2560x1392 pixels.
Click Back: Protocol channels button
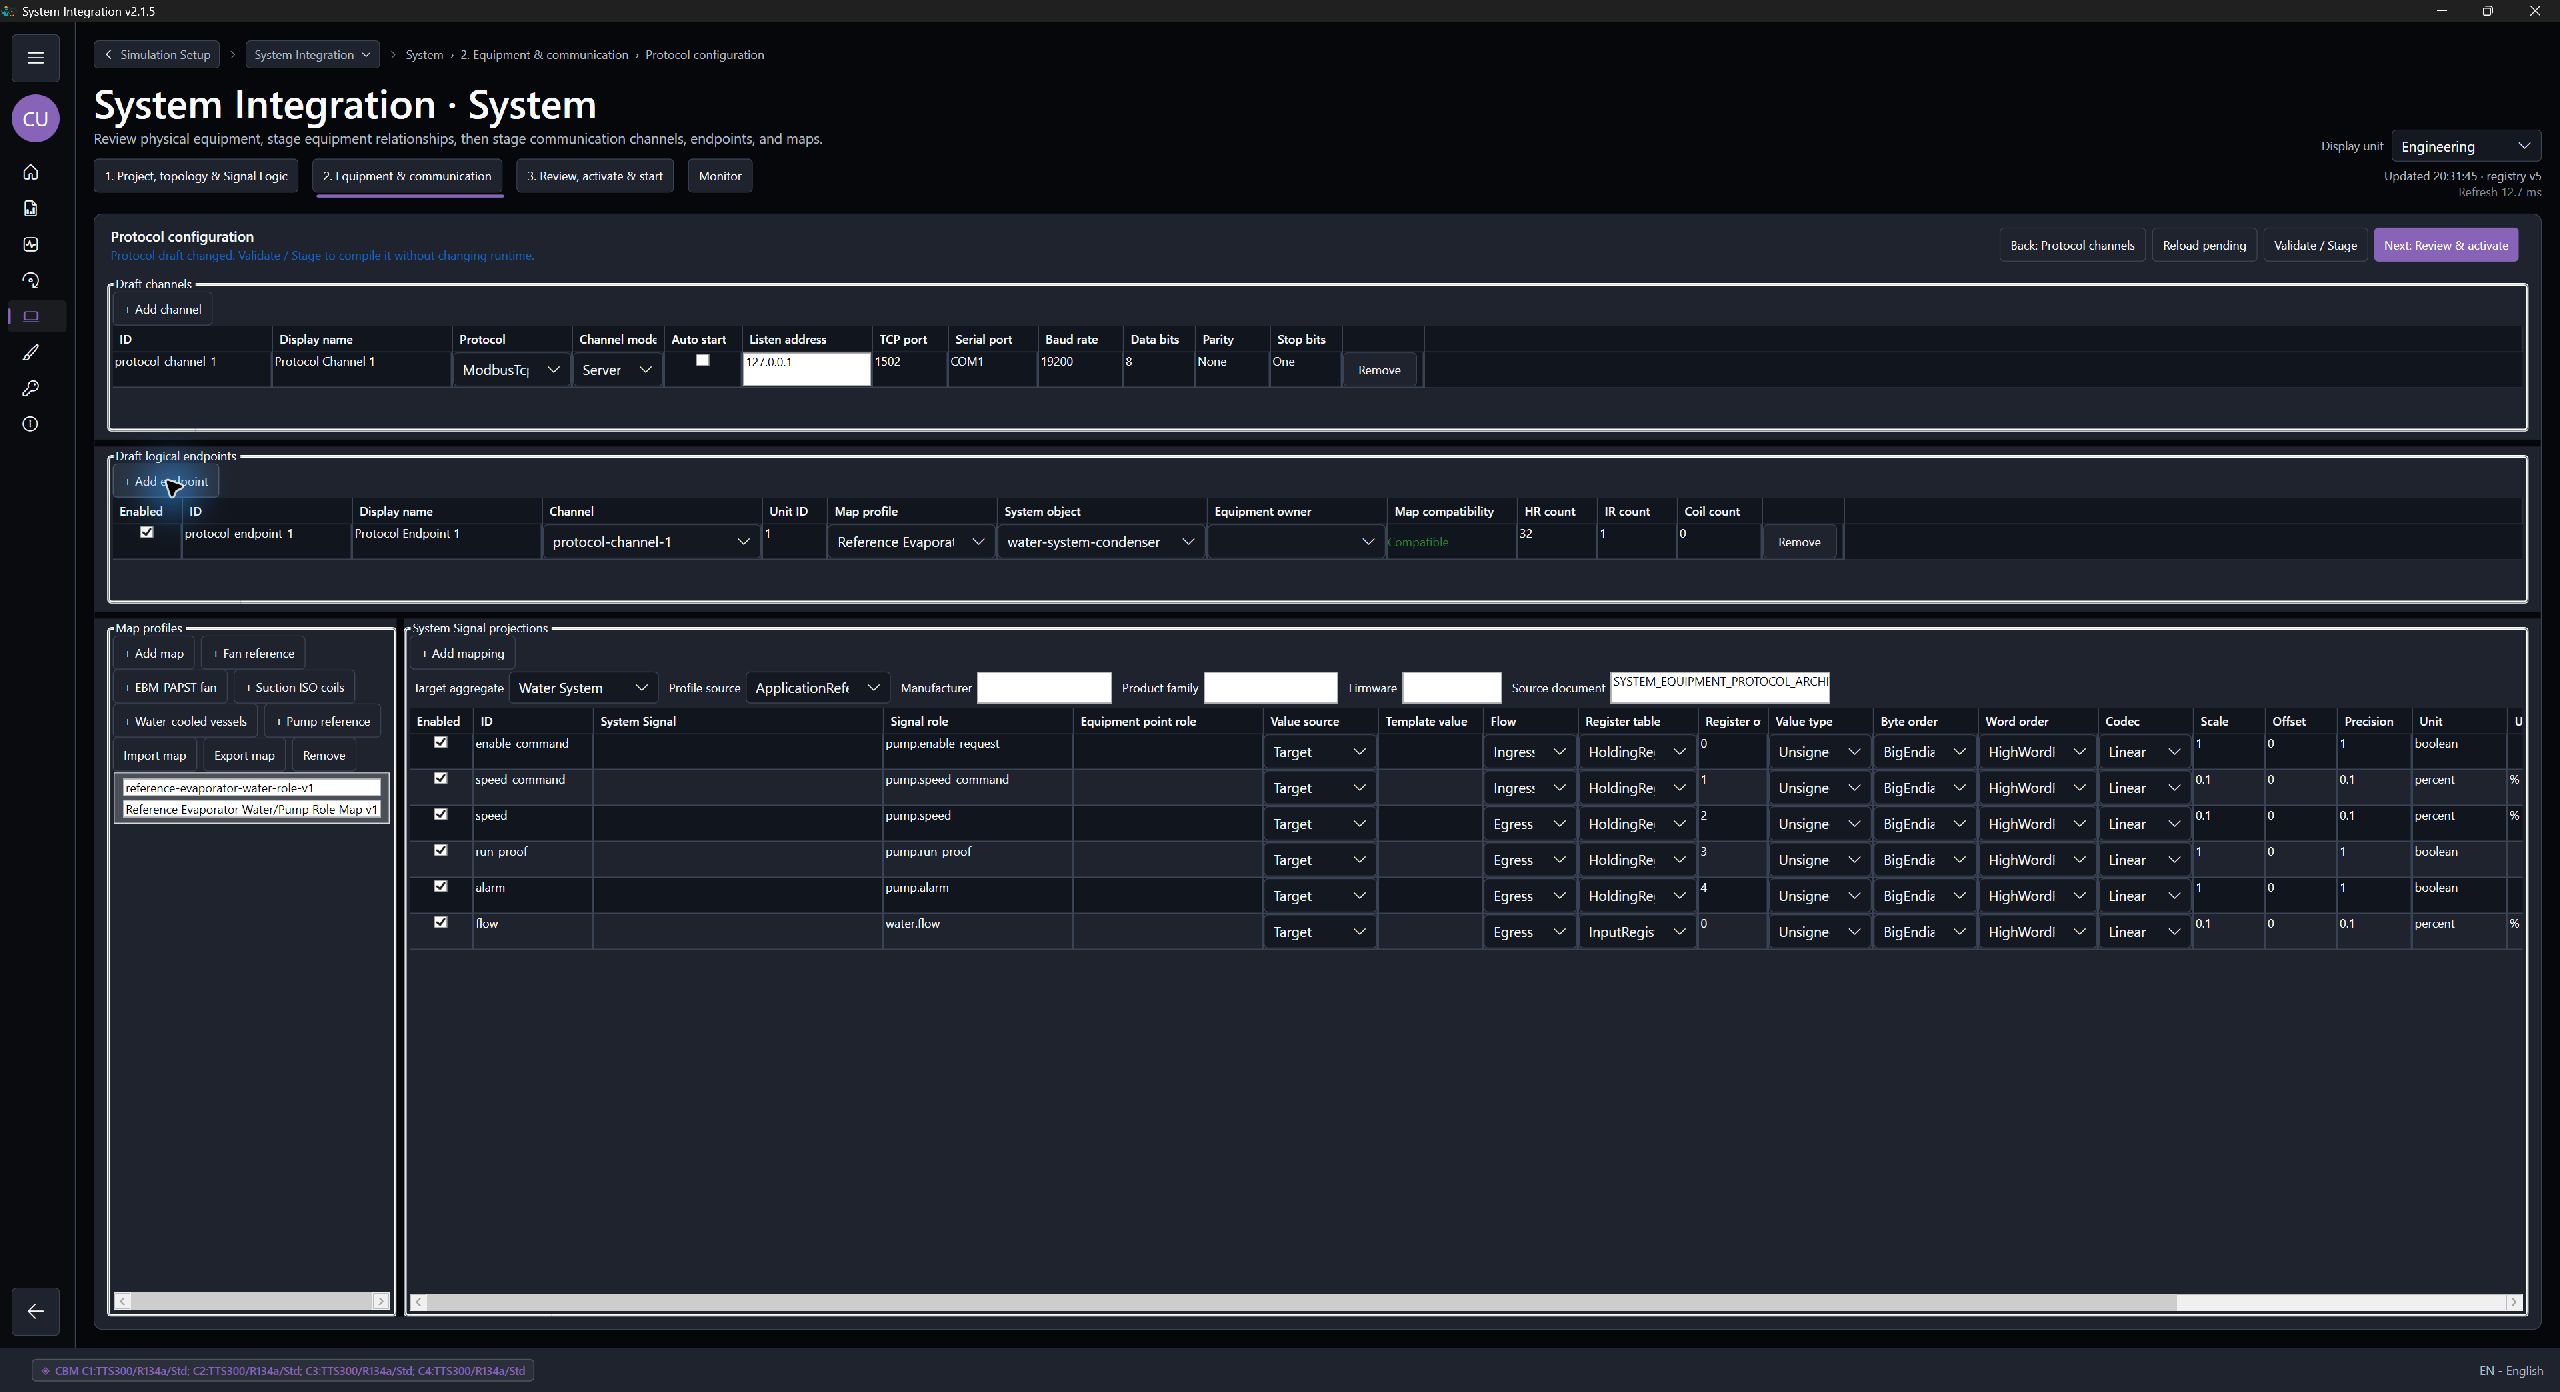point(2072,245)
